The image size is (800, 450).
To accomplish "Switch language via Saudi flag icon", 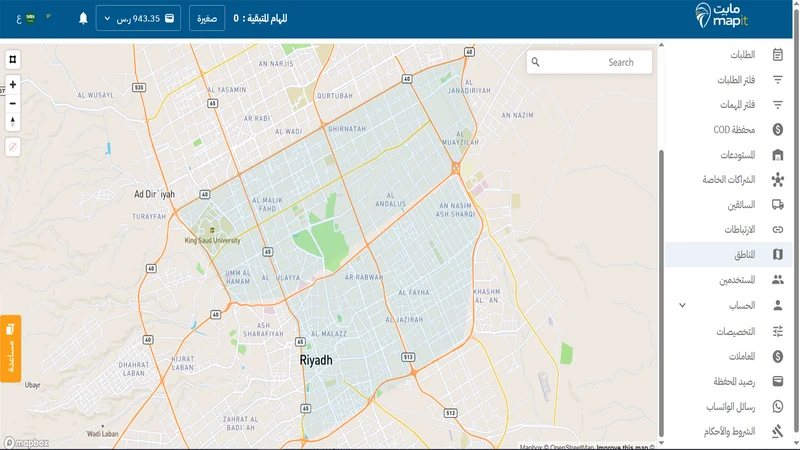I will [31, 18].
